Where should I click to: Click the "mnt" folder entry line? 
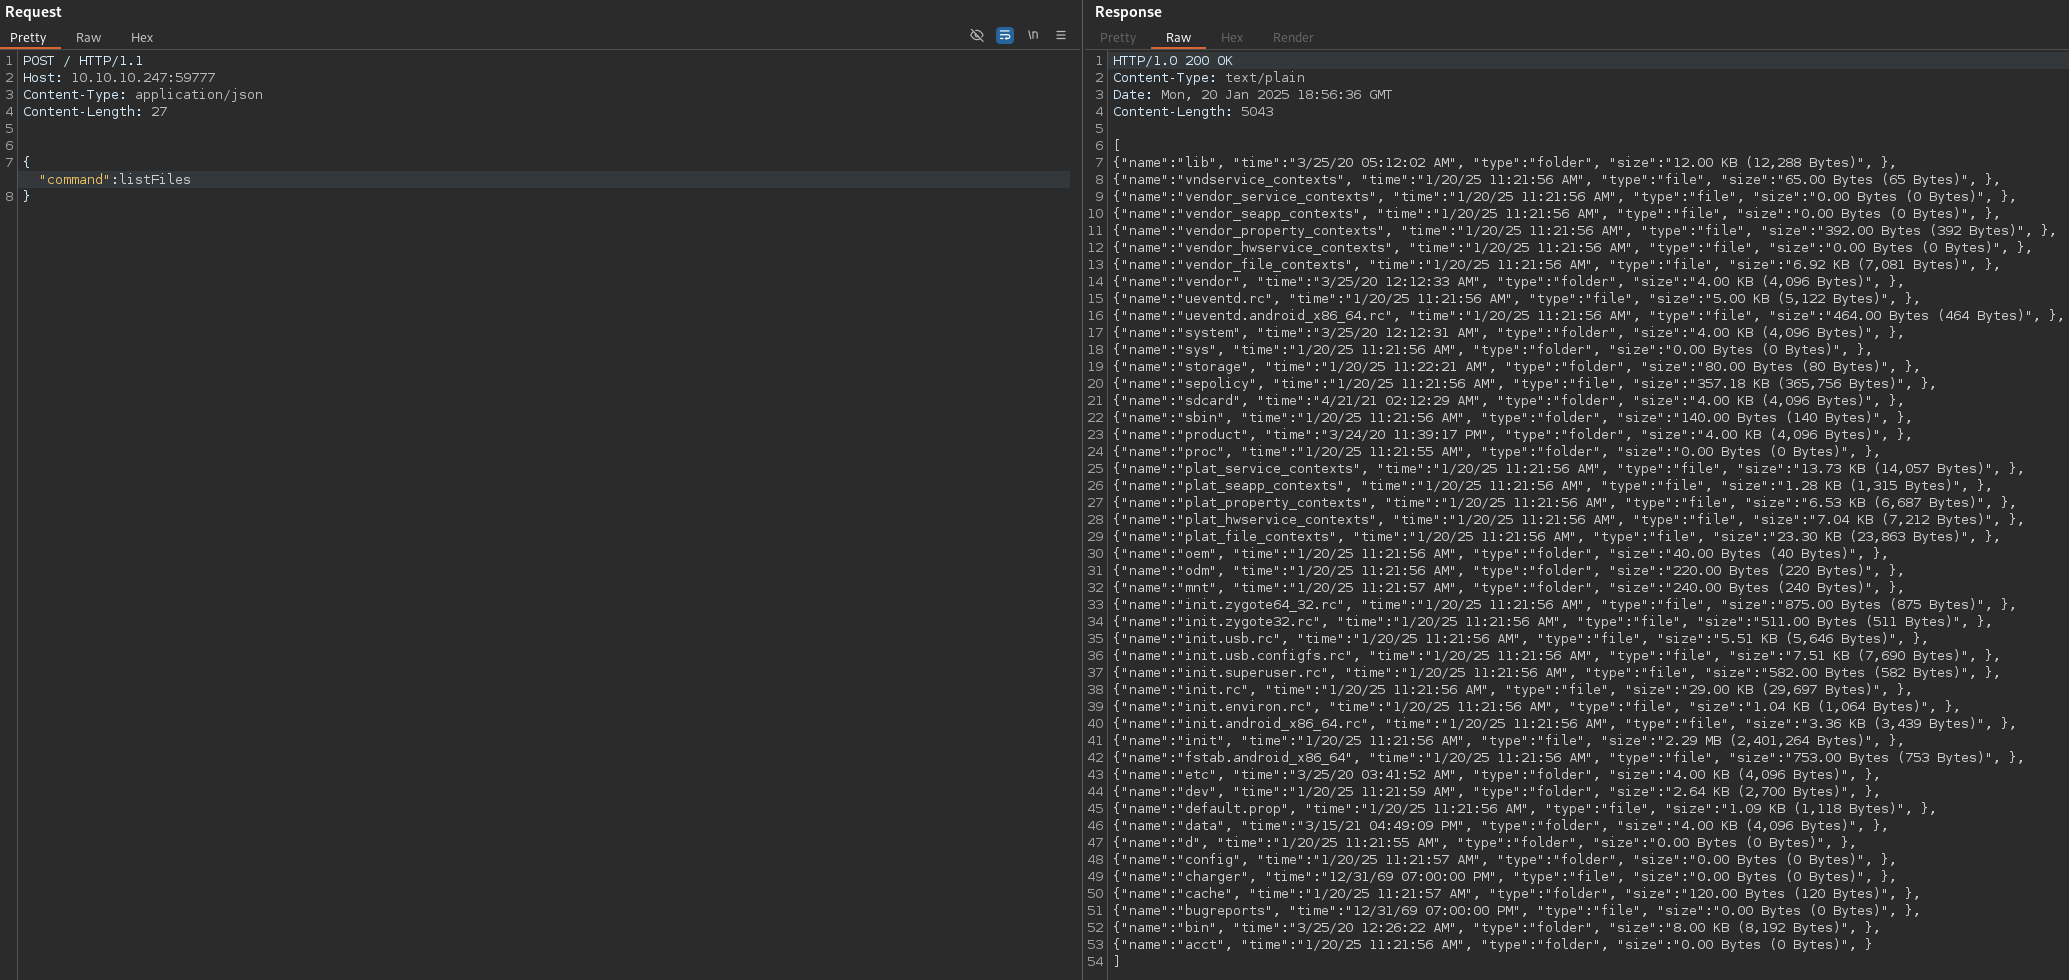tap(1509, 588)
